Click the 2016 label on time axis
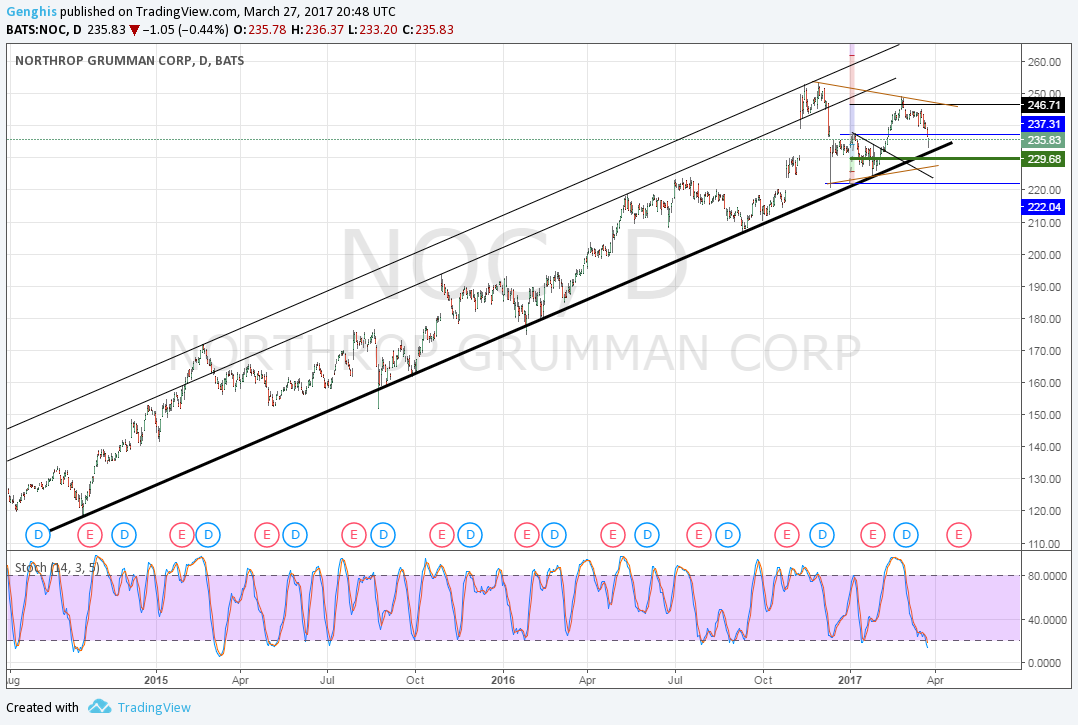 tap(503, 680)
